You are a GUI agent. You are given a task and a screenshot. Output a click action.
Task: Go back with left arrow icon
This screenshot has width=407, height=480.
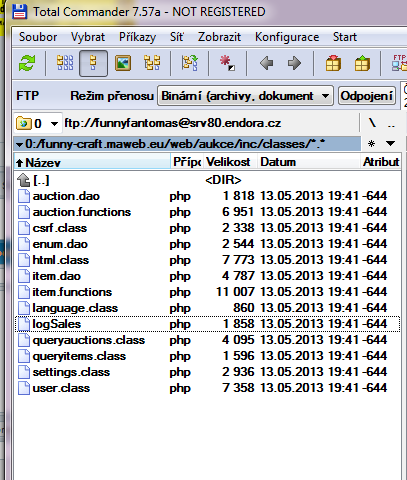coord(266,63)
